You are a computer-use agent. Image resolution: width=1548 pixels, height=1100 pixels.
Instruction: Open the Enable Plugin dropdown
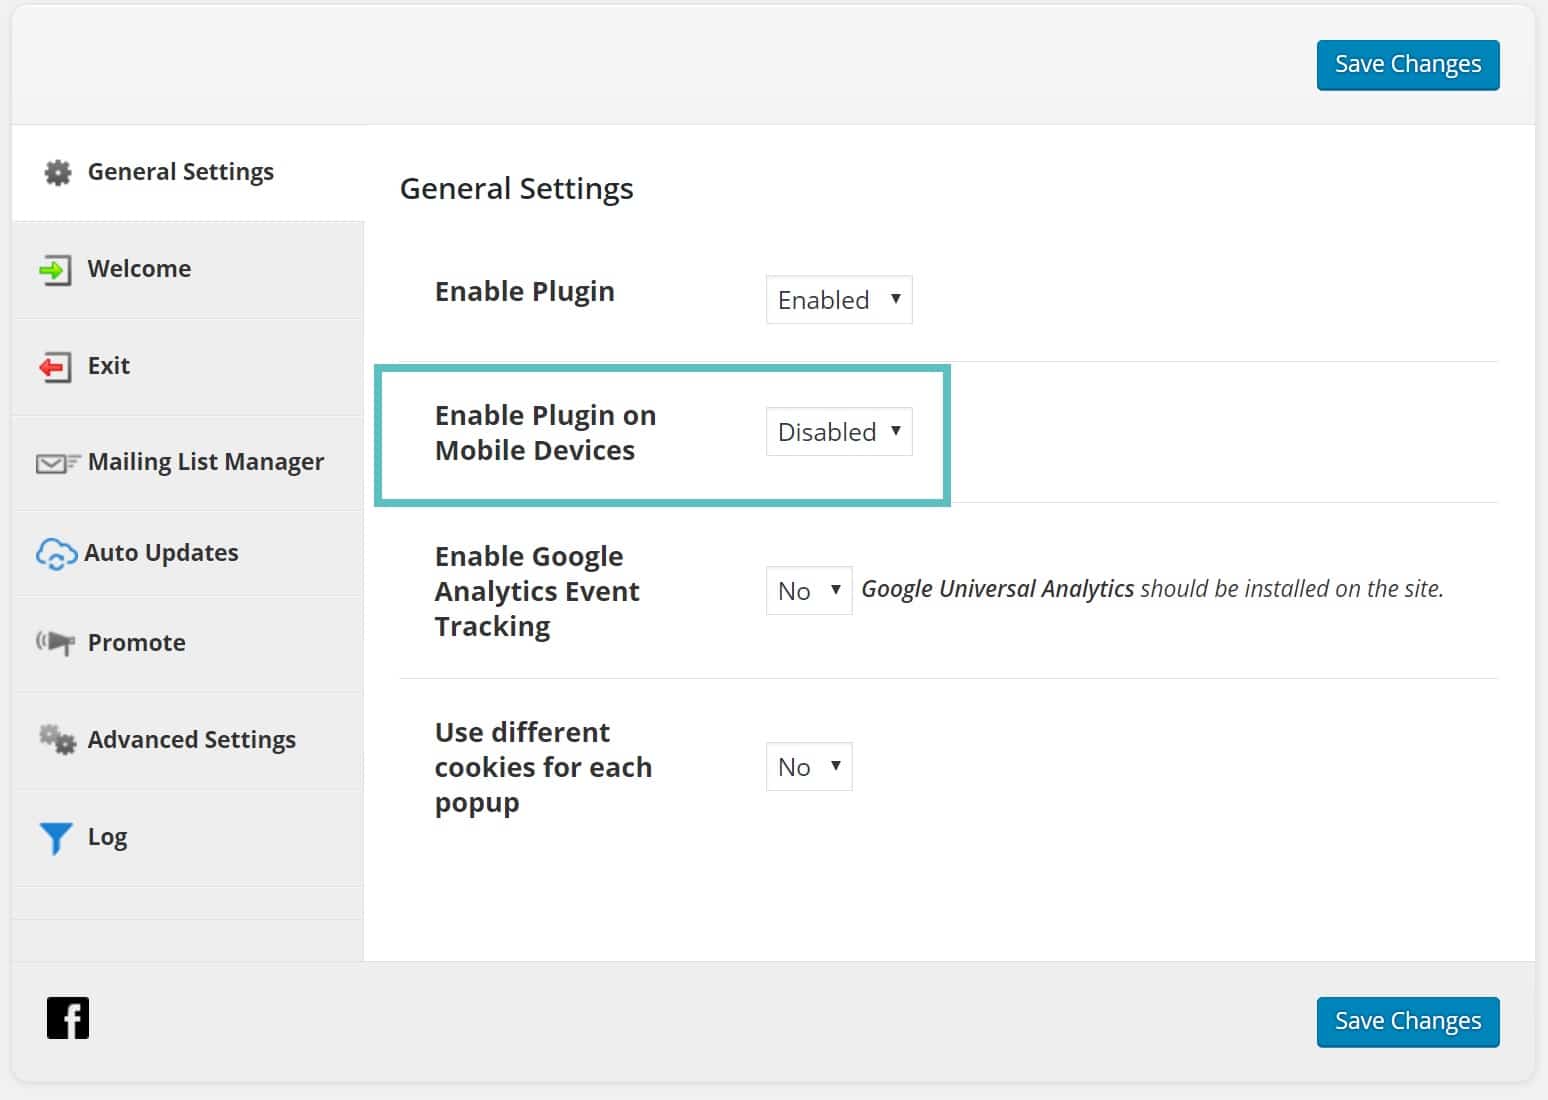[x=838, y=300]
